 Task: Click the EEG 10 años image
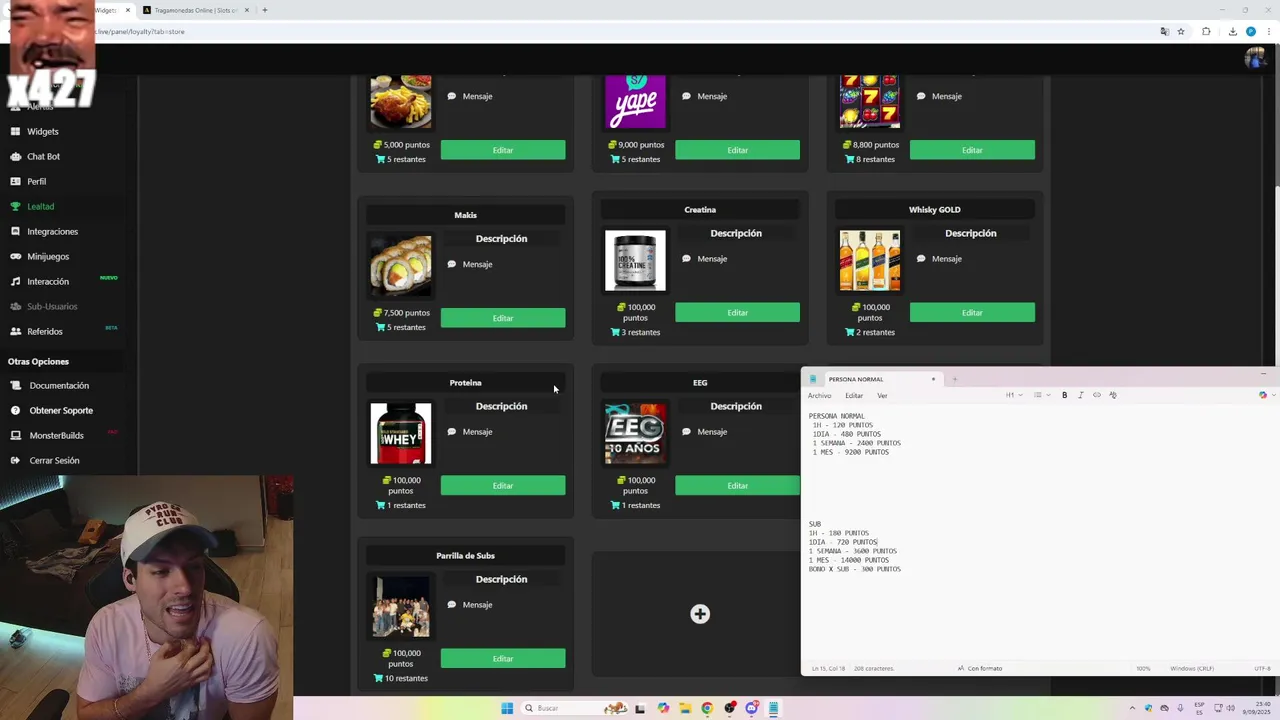click(x=635, y=433)
